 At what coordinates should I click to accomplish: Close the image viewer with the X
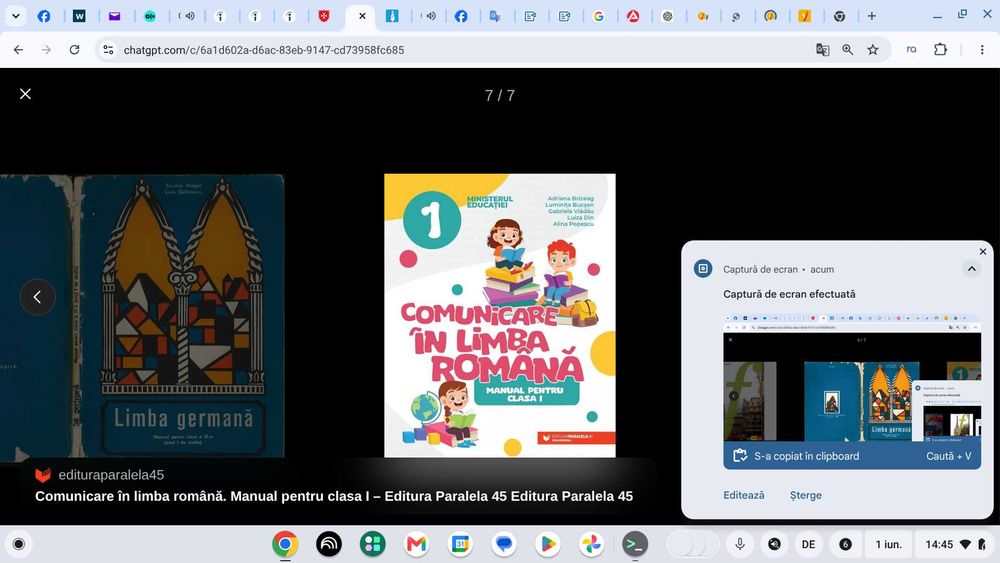click(26, 94)
